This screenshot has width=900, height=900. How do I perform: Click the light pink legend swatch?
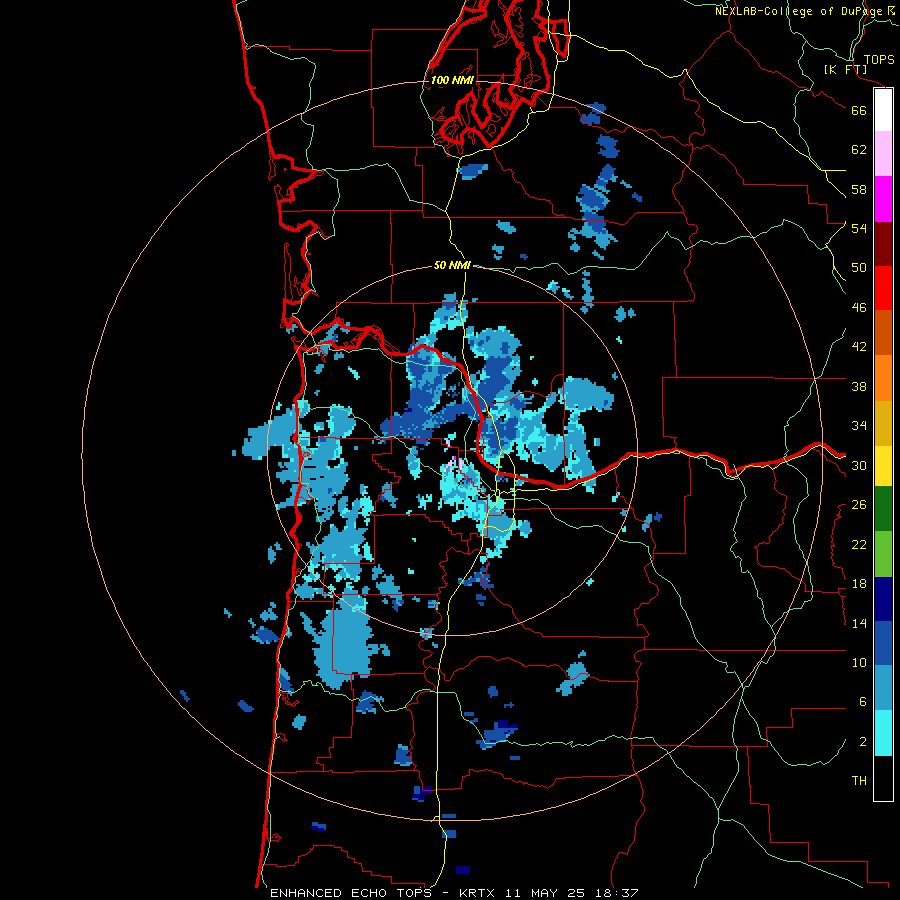click(x=883, y=154)
